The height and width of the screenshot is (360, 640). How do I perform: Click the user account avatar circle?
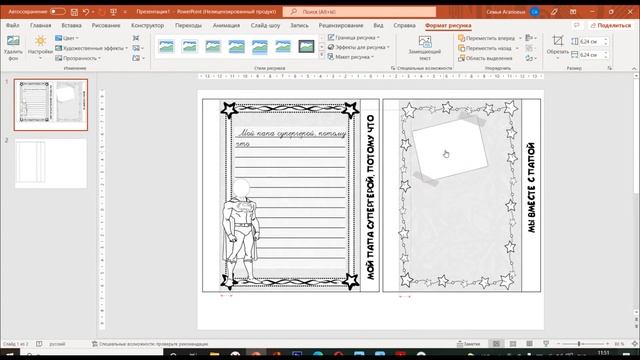click(535, 12)
